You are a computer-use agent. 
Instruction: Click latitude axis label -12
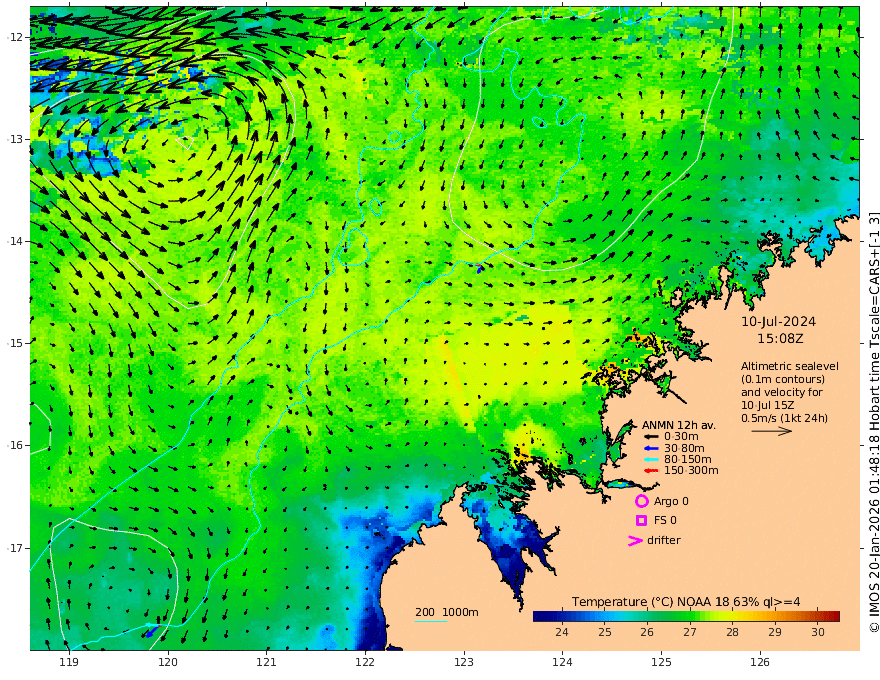tap(15, 37)
